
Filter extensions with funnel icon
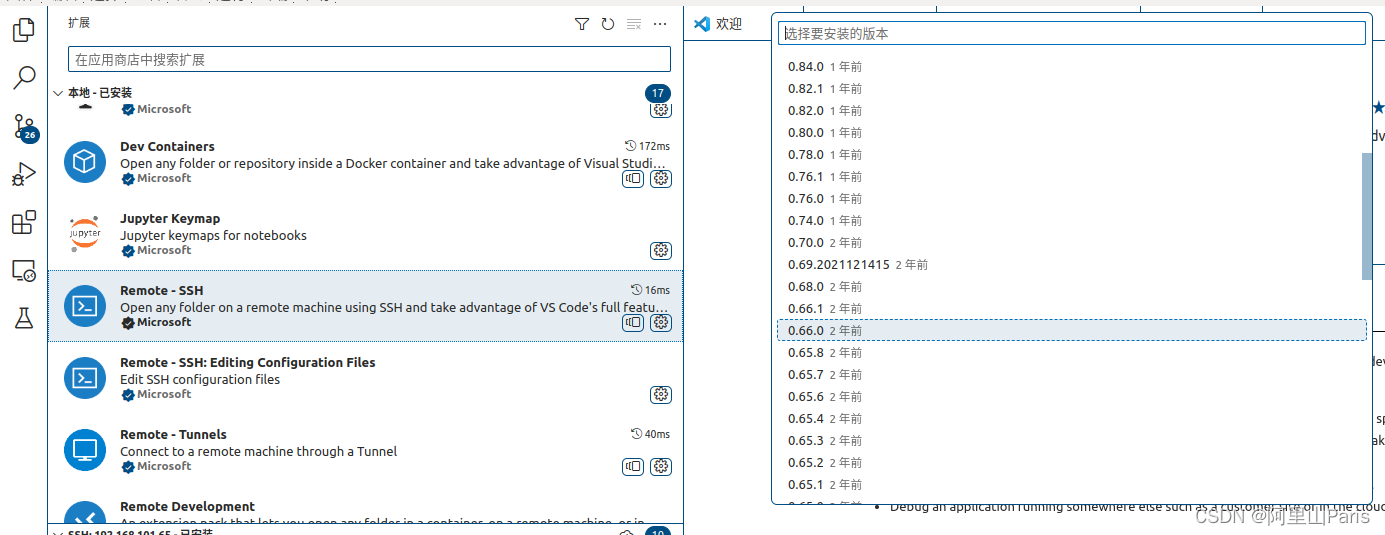(582, 24)
